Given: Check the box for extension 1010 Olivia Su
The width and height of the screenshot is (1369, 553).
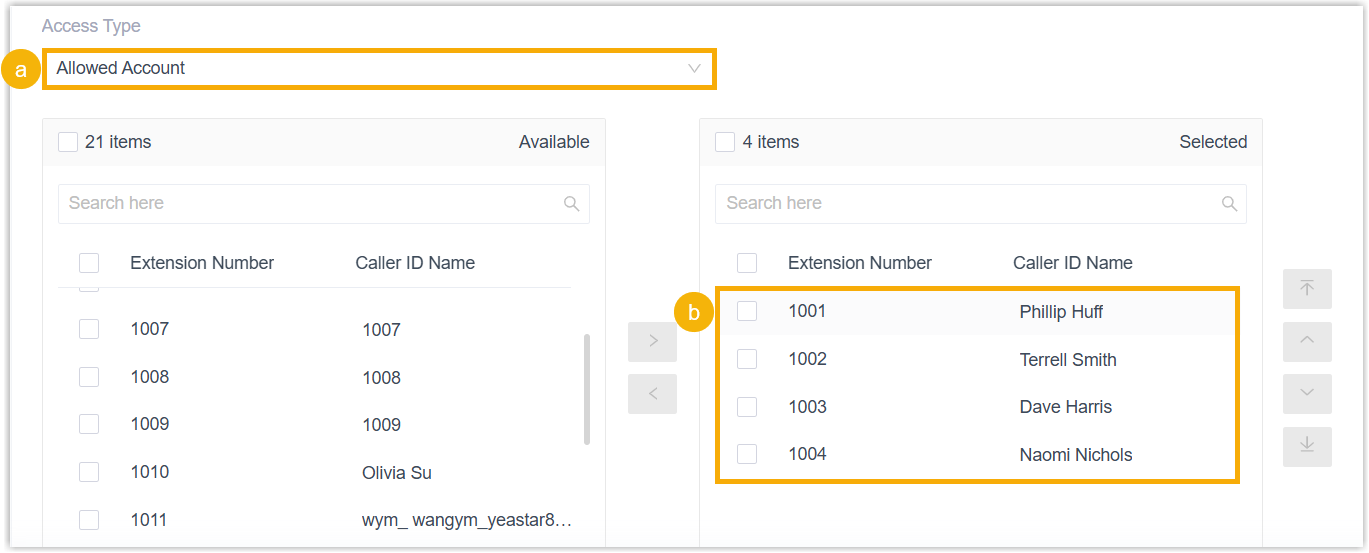Looking at the screenshot, I should click(89, 472).
